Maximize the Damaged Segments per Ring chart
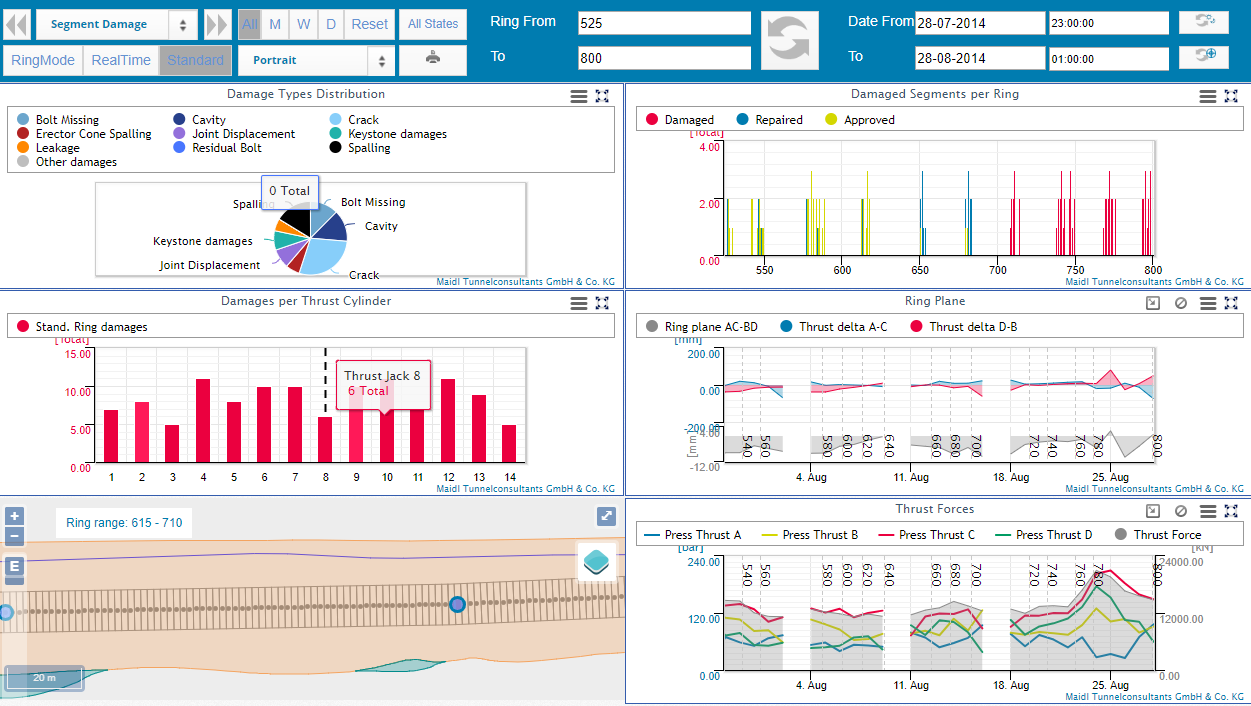Image resolution: width=1251 pixels, height=706 pixels. [1231, 96]
